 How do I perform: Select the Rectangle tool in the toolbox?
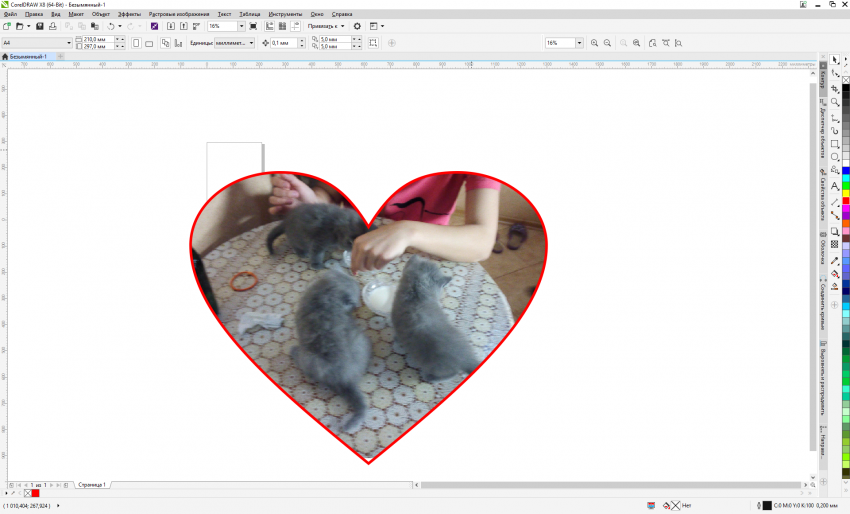(x=835, y=144)
